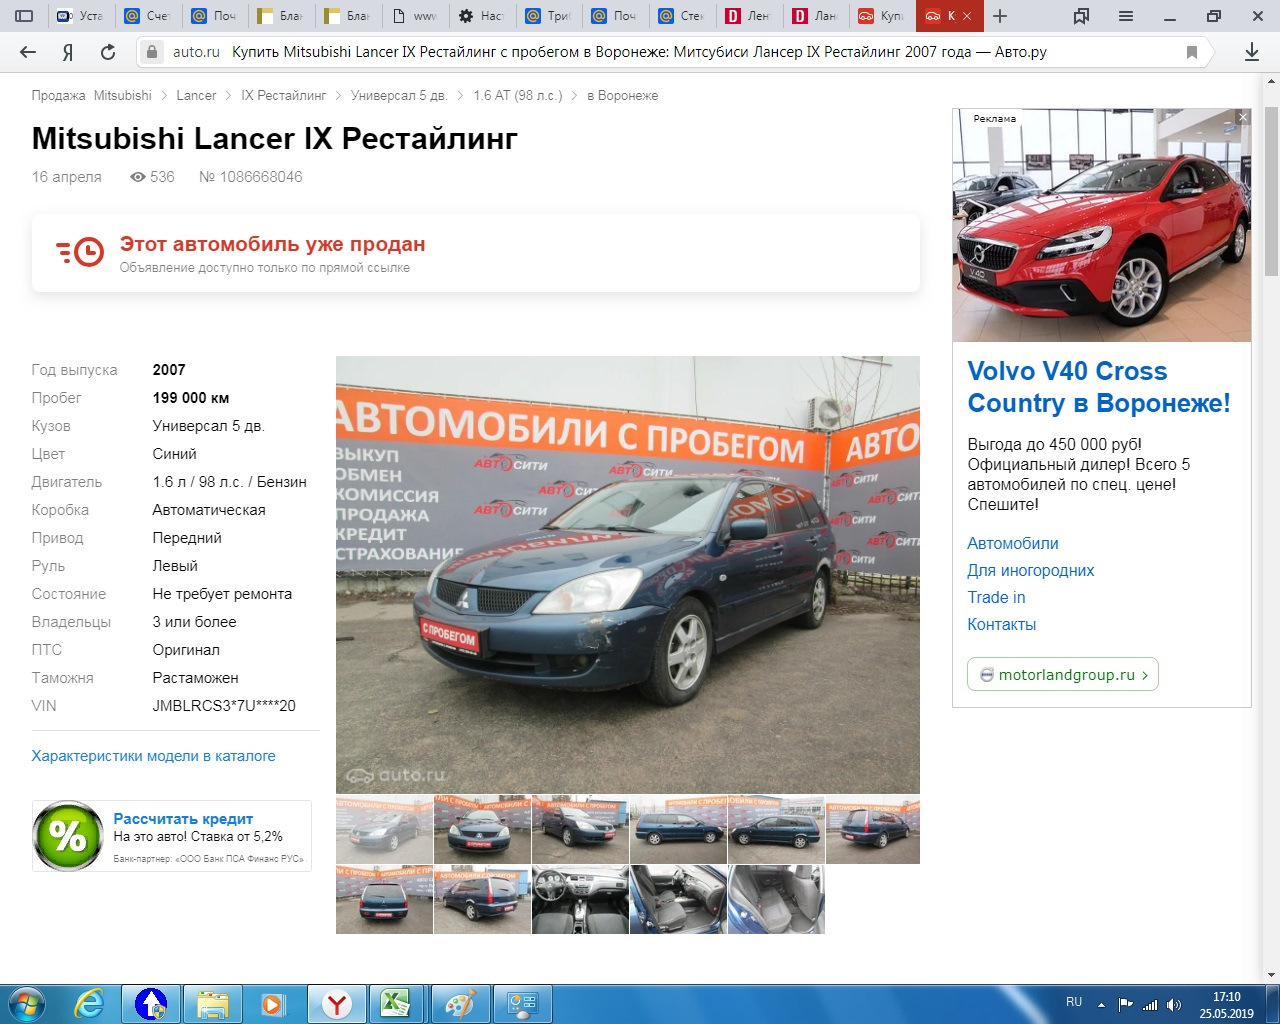Open the Windows Start menu
Screen dimensions: 1280x1024
(25, 1004)
